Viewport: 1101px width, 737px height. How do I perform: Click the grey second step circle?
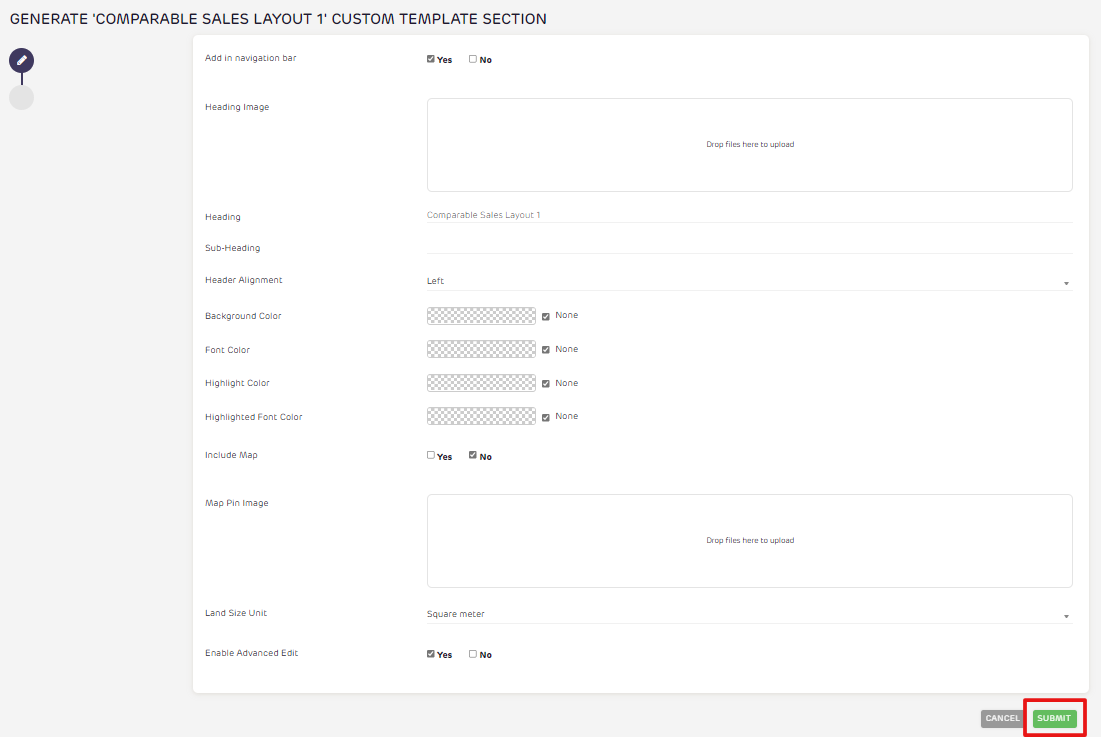pos(21,98)
